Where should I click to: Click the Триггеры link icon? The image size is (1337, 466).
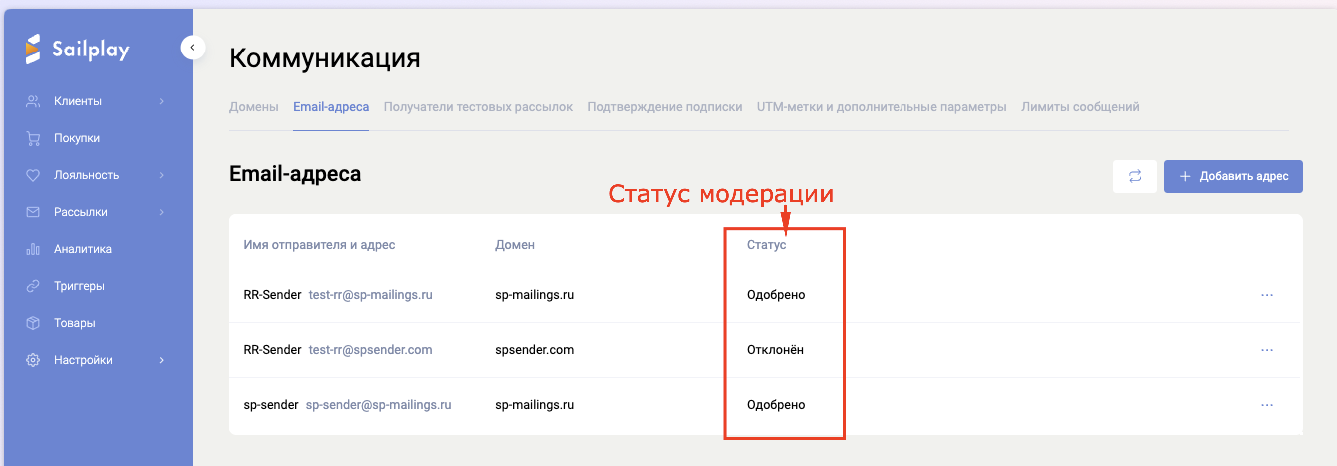[x=33, y=286]
